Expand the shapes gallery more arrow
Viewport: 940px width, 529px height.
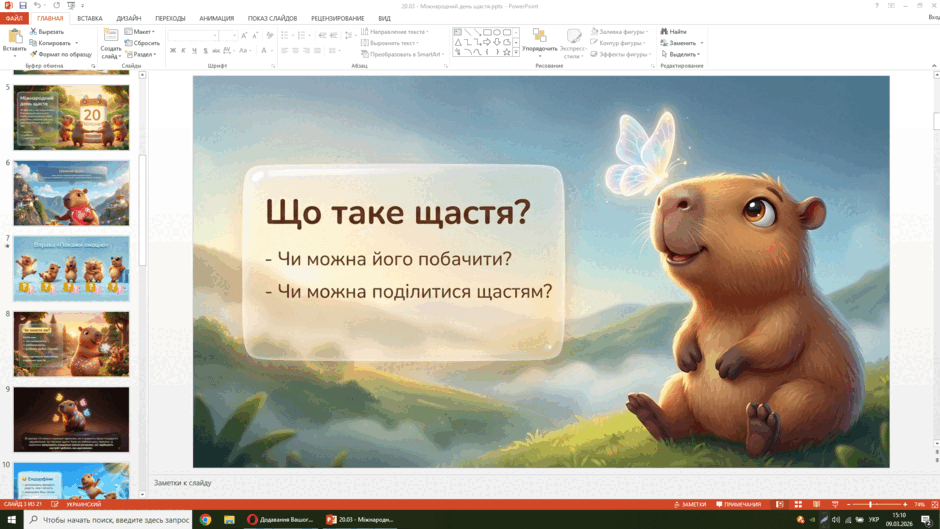(516, 52)
